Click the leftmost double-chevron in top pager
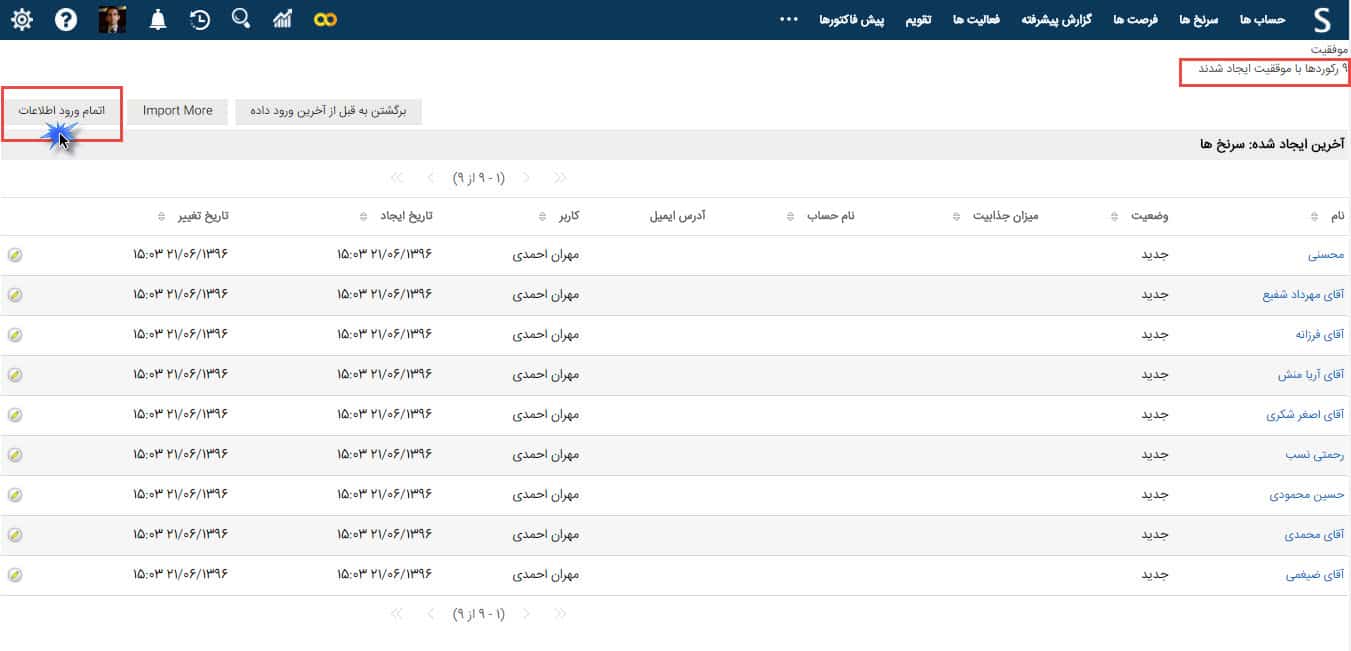This screenshot has width=1351, height=651. point(397,178)
